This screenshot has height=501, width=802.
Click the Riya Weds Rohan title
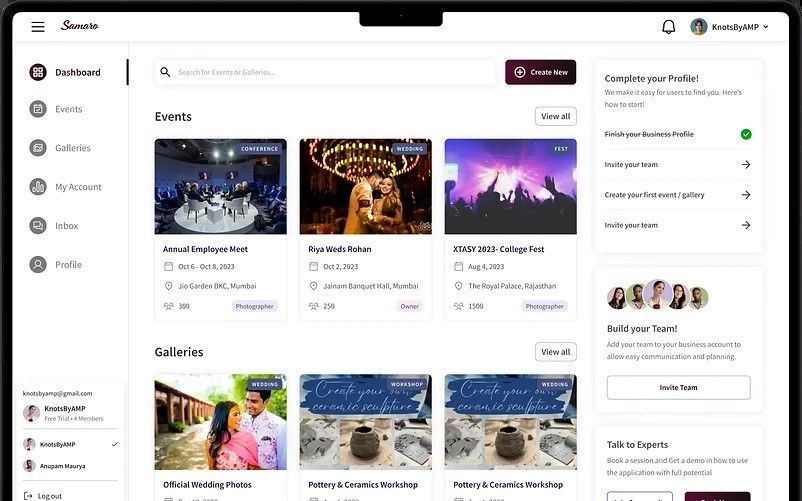point(340,249)
